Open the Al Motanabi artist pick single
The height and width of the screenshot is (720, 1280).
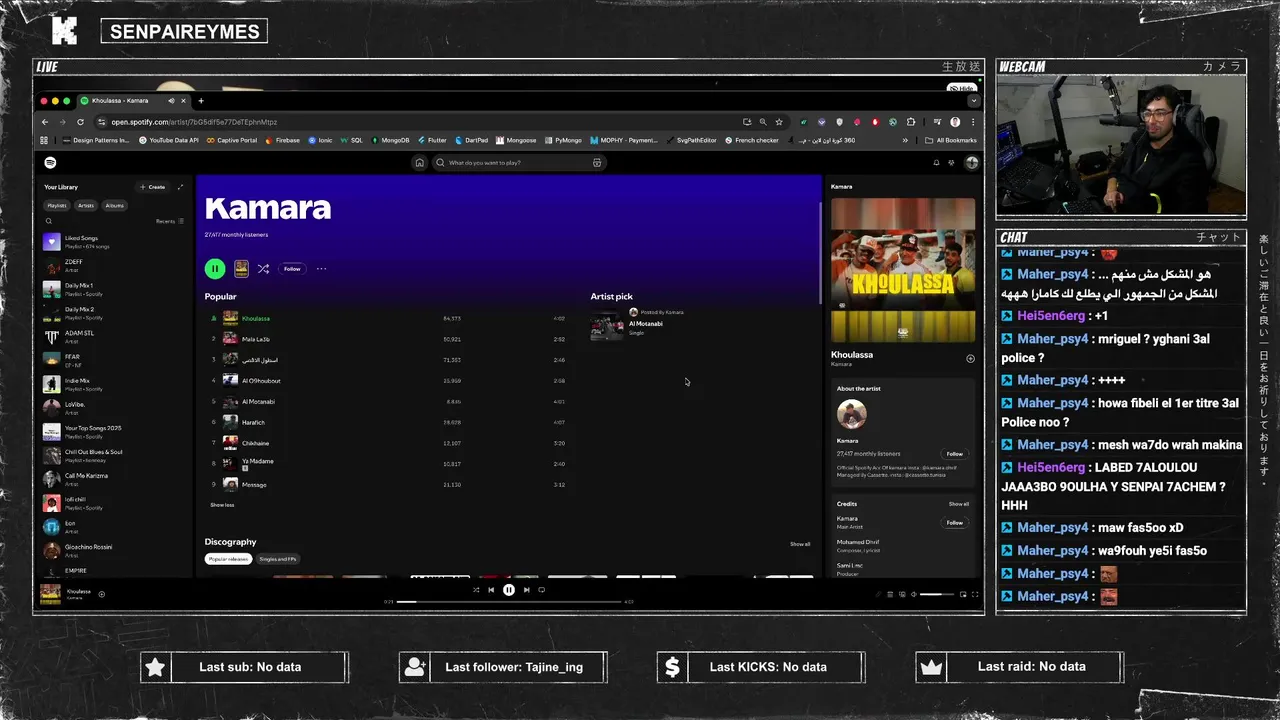coord(645,324)
